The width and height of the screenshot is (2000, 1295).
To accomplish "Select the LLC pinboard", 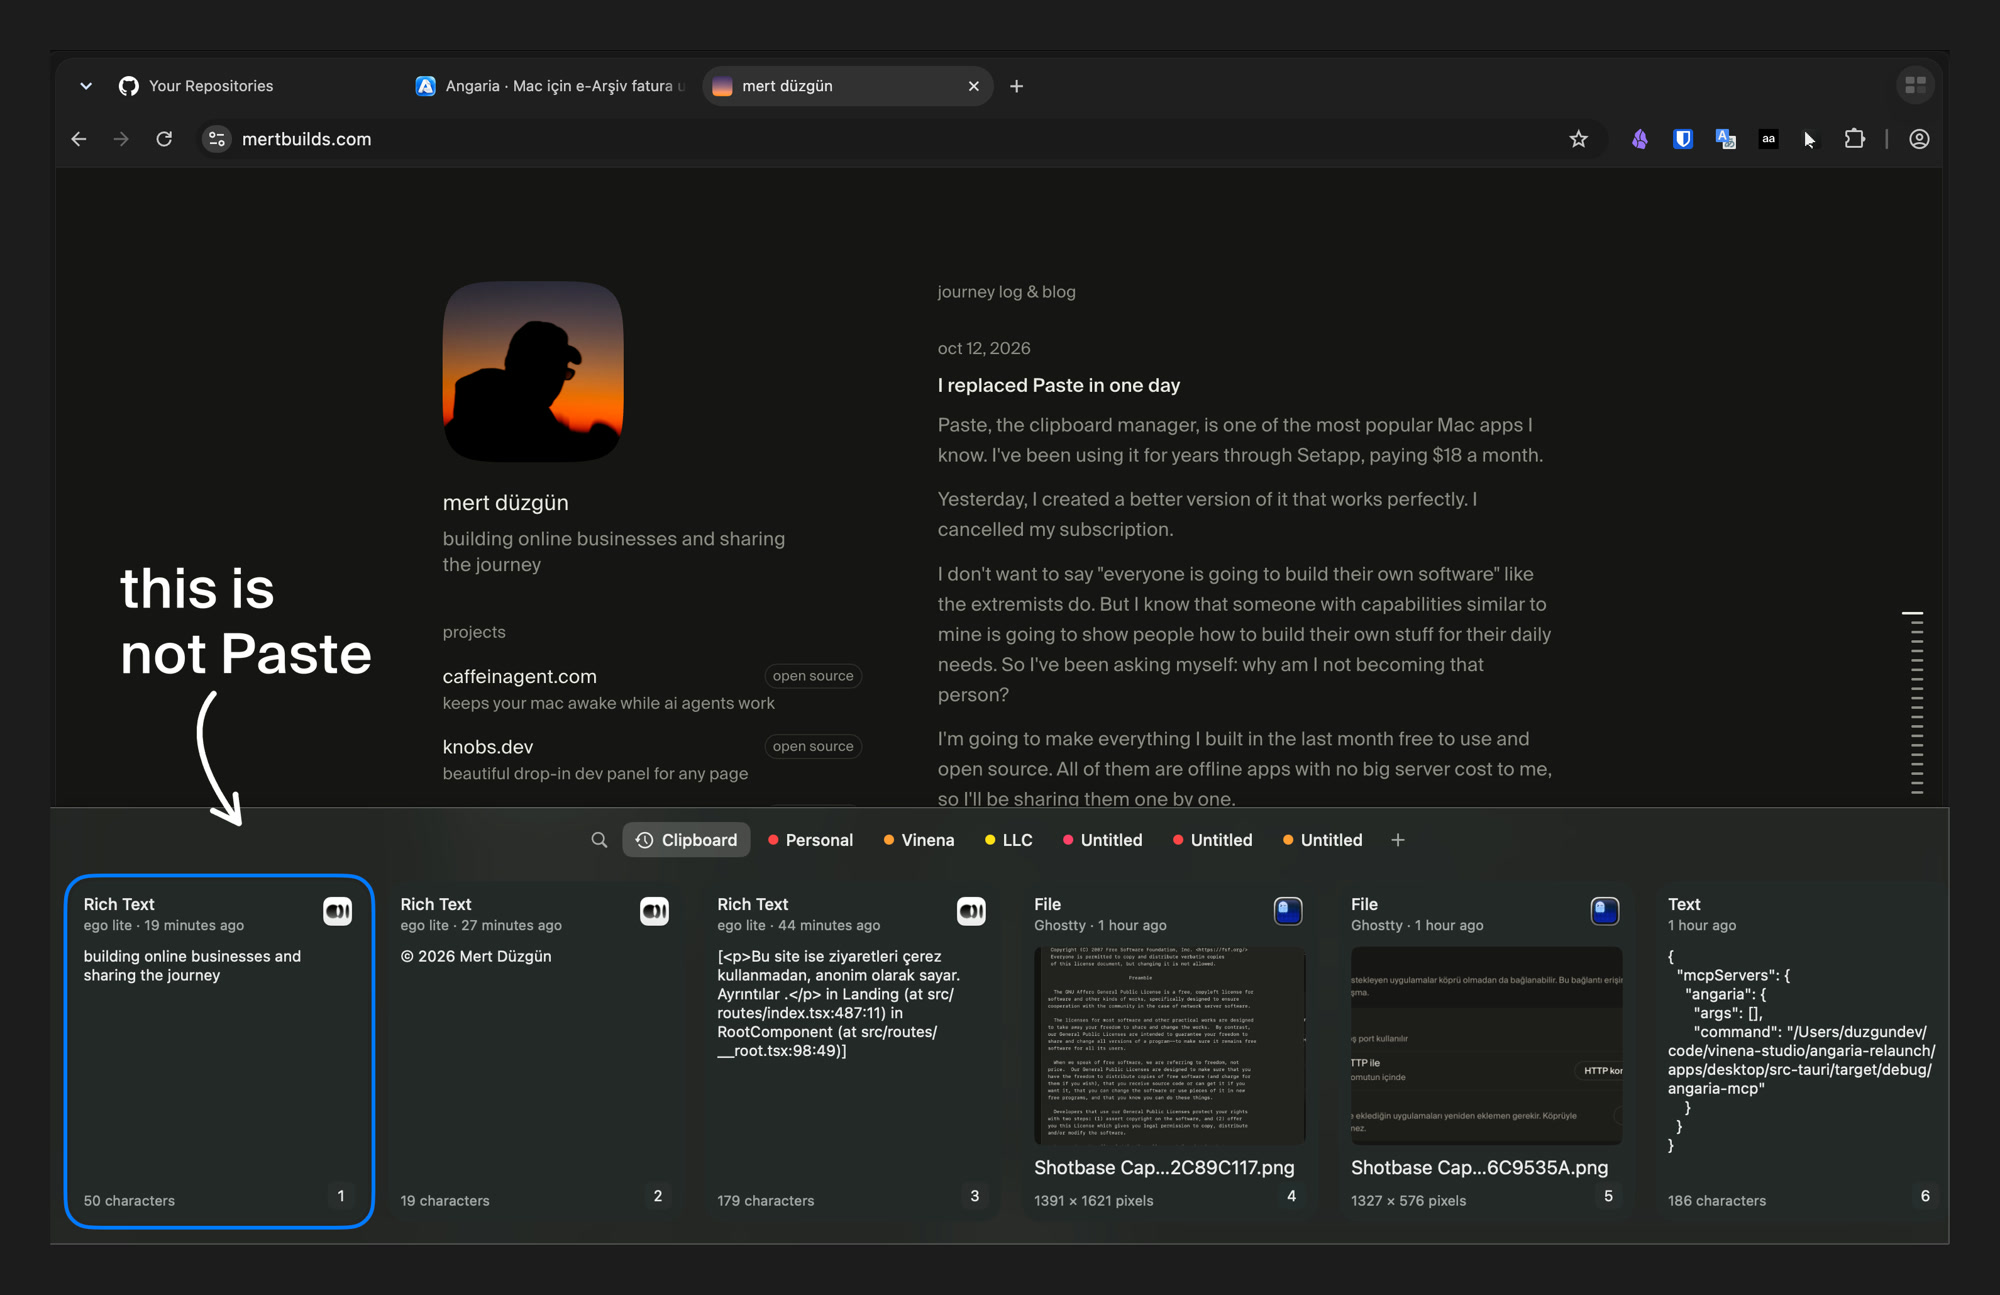I will (1009, 840).
